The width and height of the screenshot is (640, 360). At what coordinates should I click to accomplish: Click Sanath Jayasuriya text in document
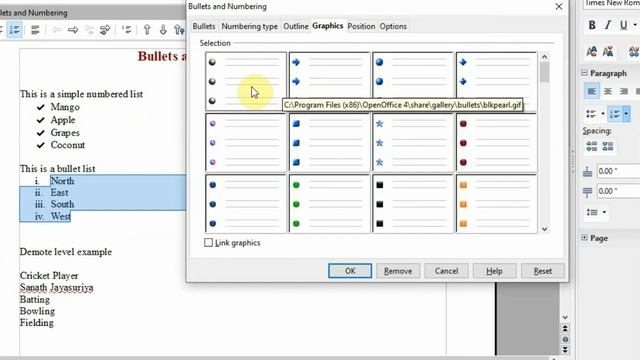tap(56, 287)
